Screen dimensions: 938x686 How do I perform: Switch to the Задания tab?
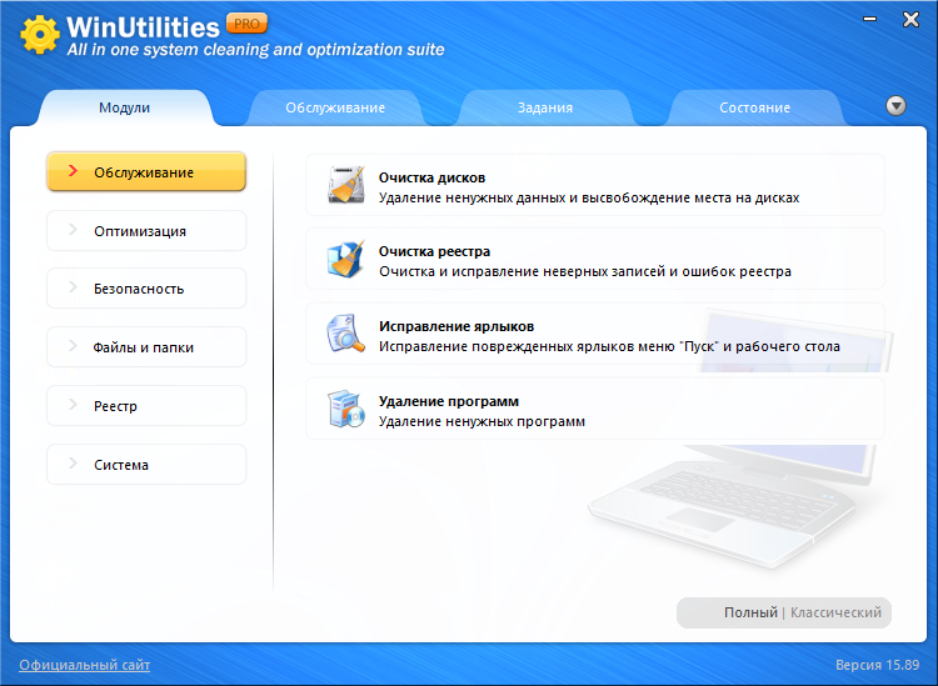pyautogui.click(x=545, y=108)
